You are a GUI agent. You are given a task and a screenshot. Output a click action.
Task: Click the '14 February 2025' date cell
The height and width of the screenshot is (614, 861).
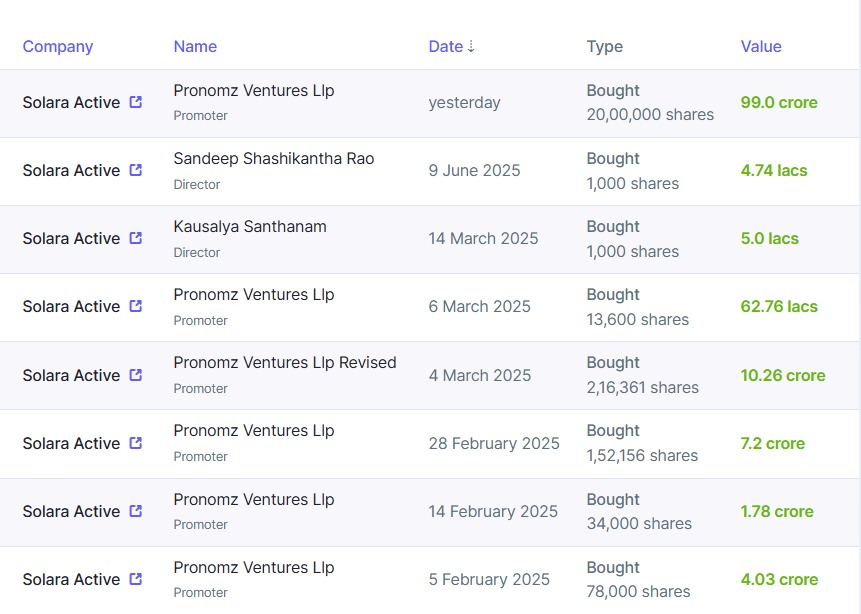(493, 512)
